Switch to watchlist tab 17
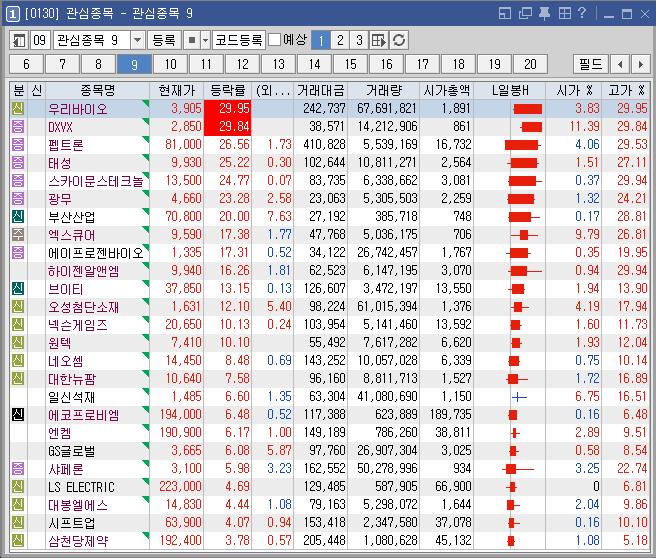 click(x=422, y=64)
